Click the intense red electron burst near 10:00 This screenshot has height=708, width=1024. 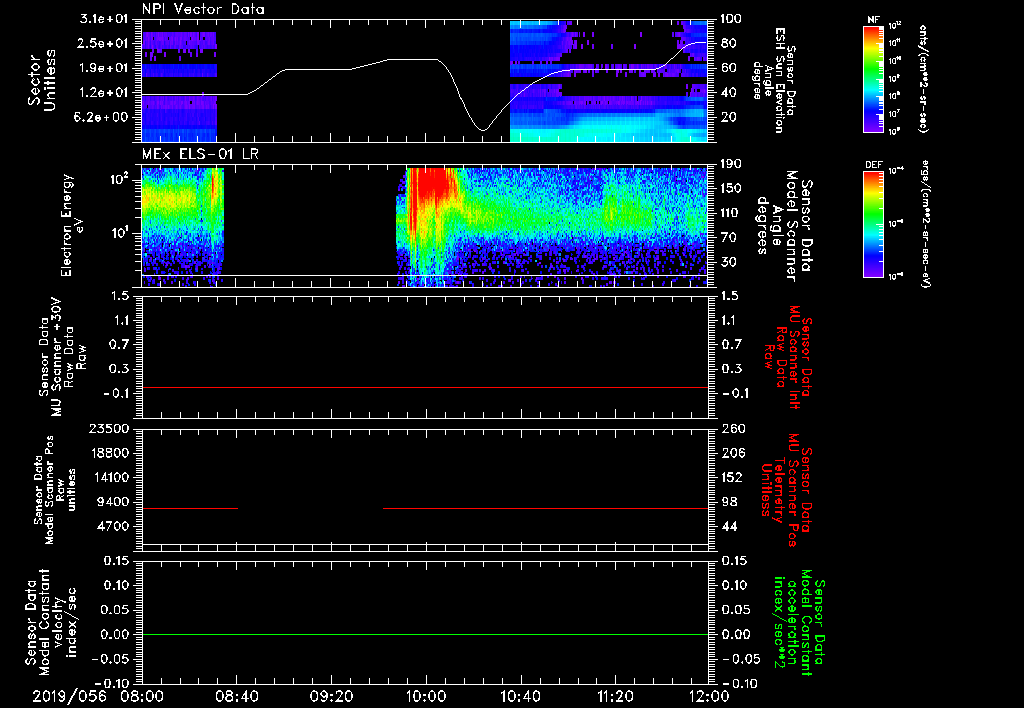432,184
